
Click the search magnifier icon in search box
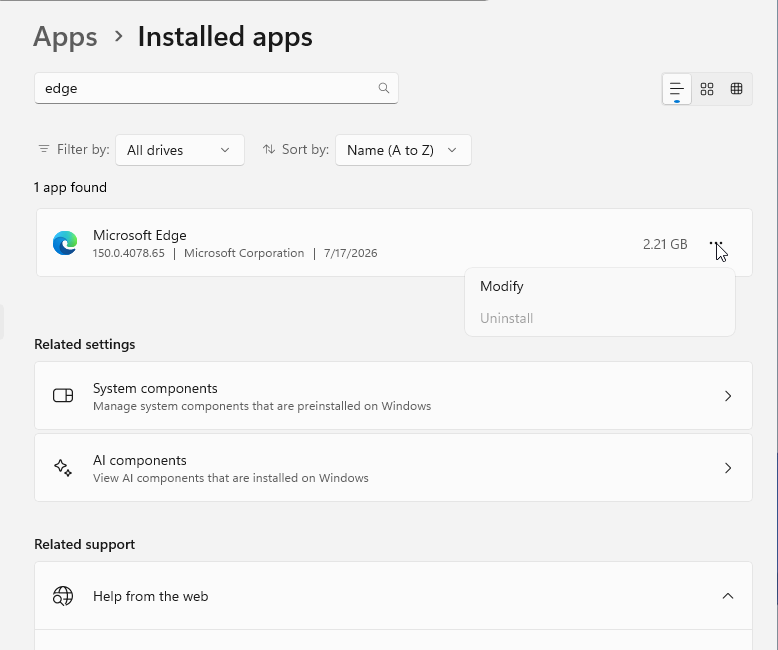click(x=384, y=88)
